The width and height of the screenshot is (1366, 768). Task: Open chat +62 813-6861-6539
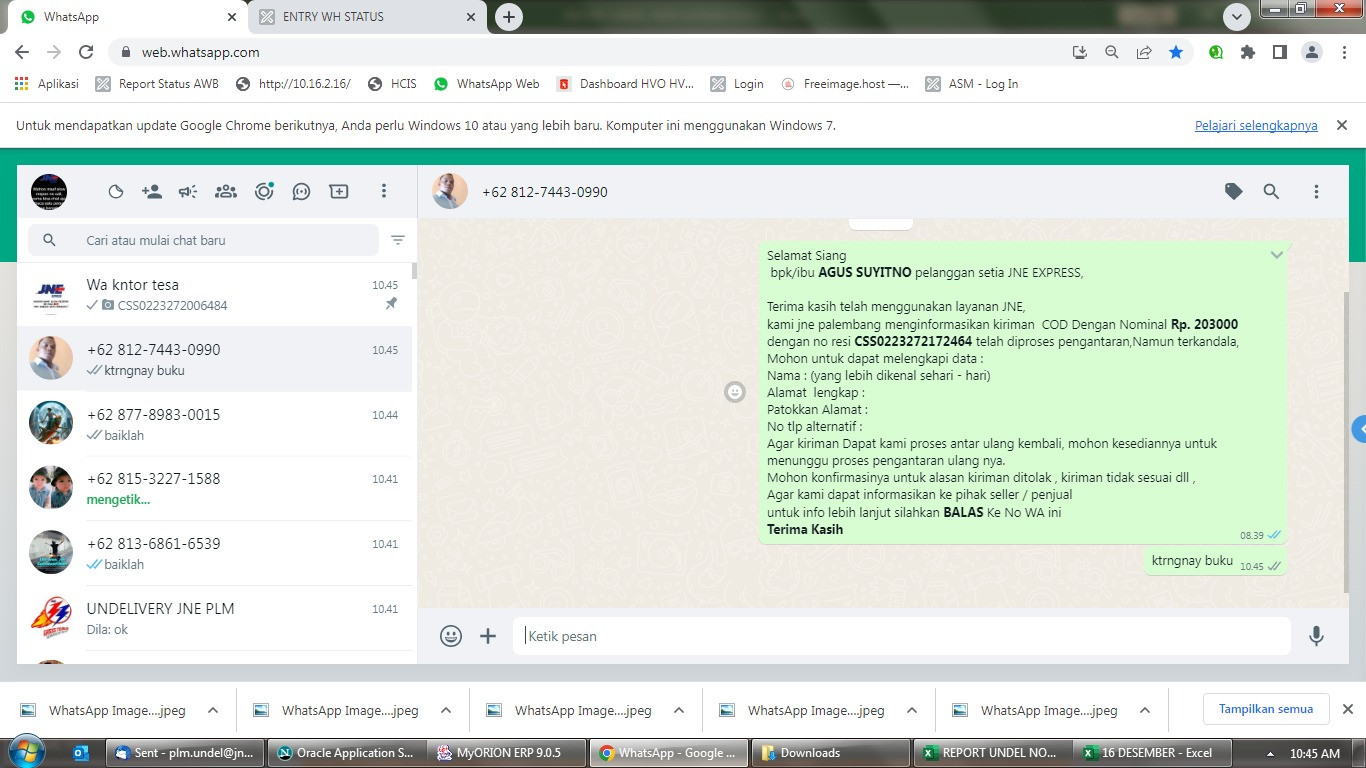click(x=214, y=553)
